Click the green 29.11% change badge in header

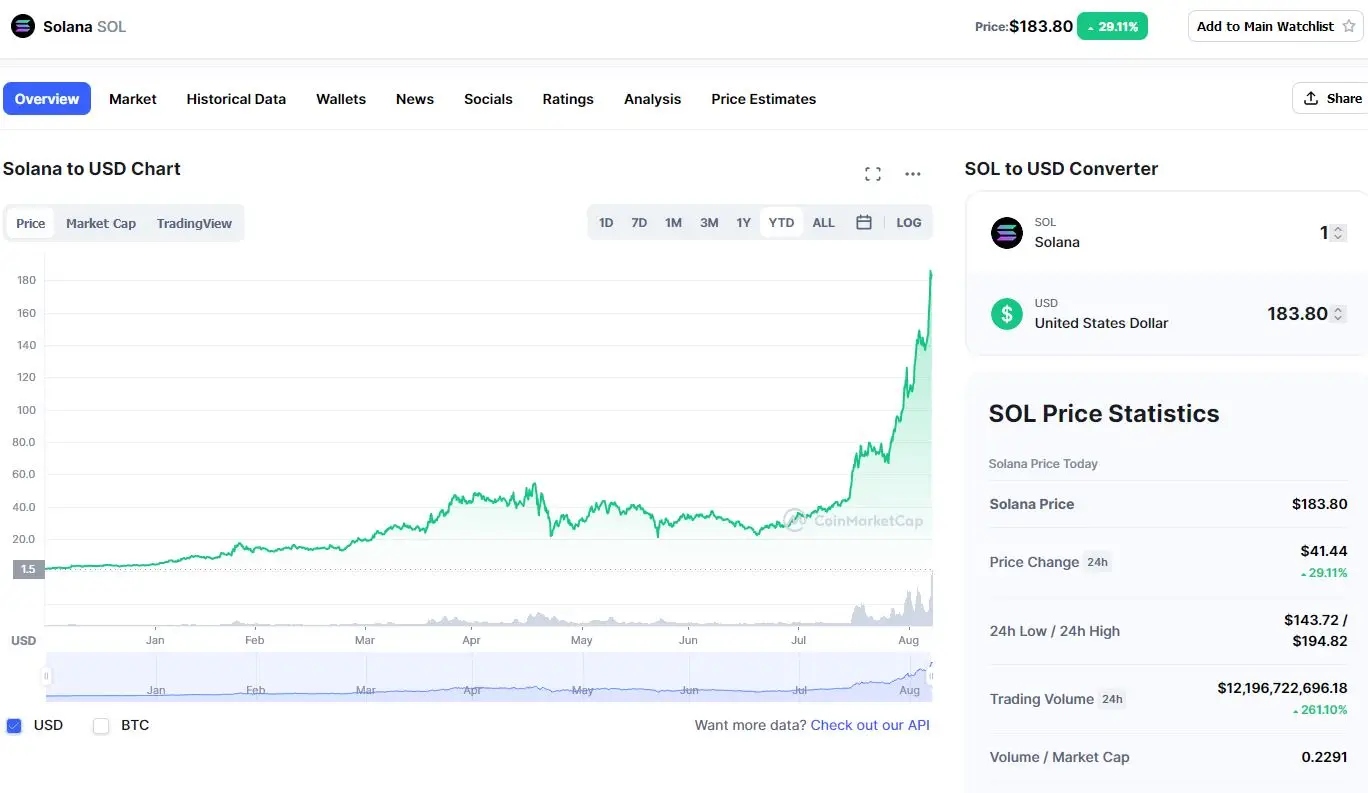coord(1112,26)
